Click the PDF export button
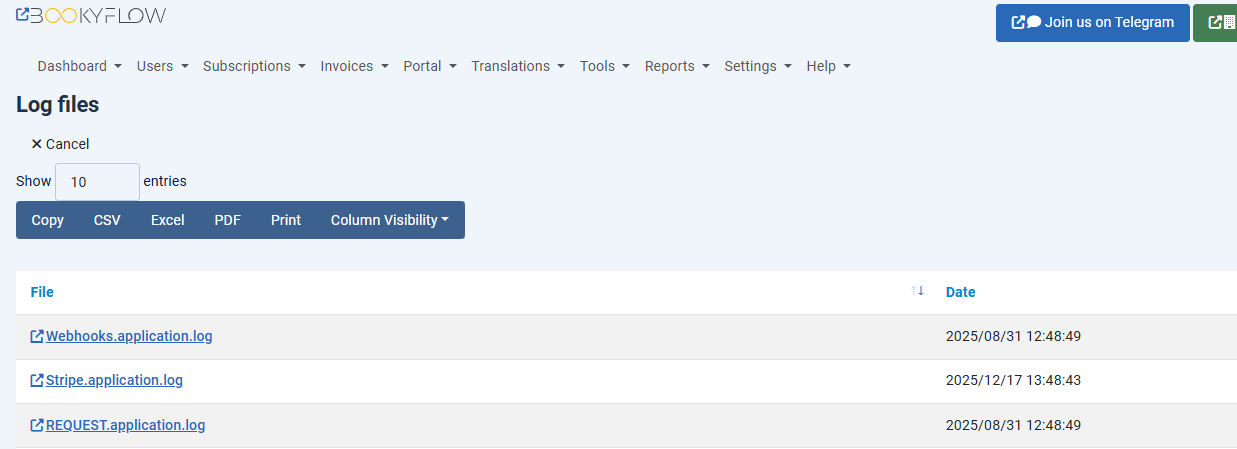Viewport: 1237px width, 449px height. click(227, 220)
